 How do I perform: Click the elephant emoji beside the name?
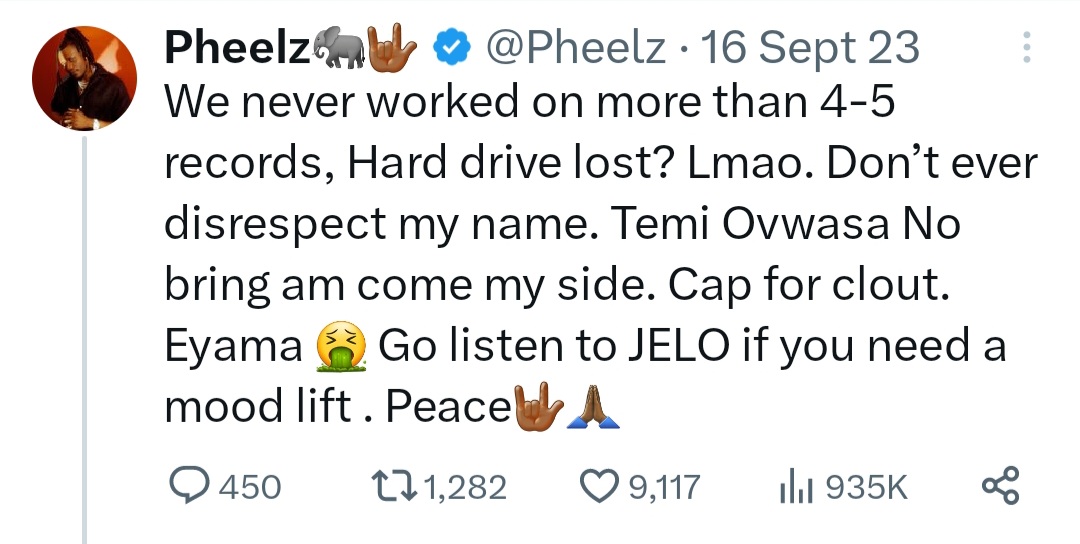[337, 46]
